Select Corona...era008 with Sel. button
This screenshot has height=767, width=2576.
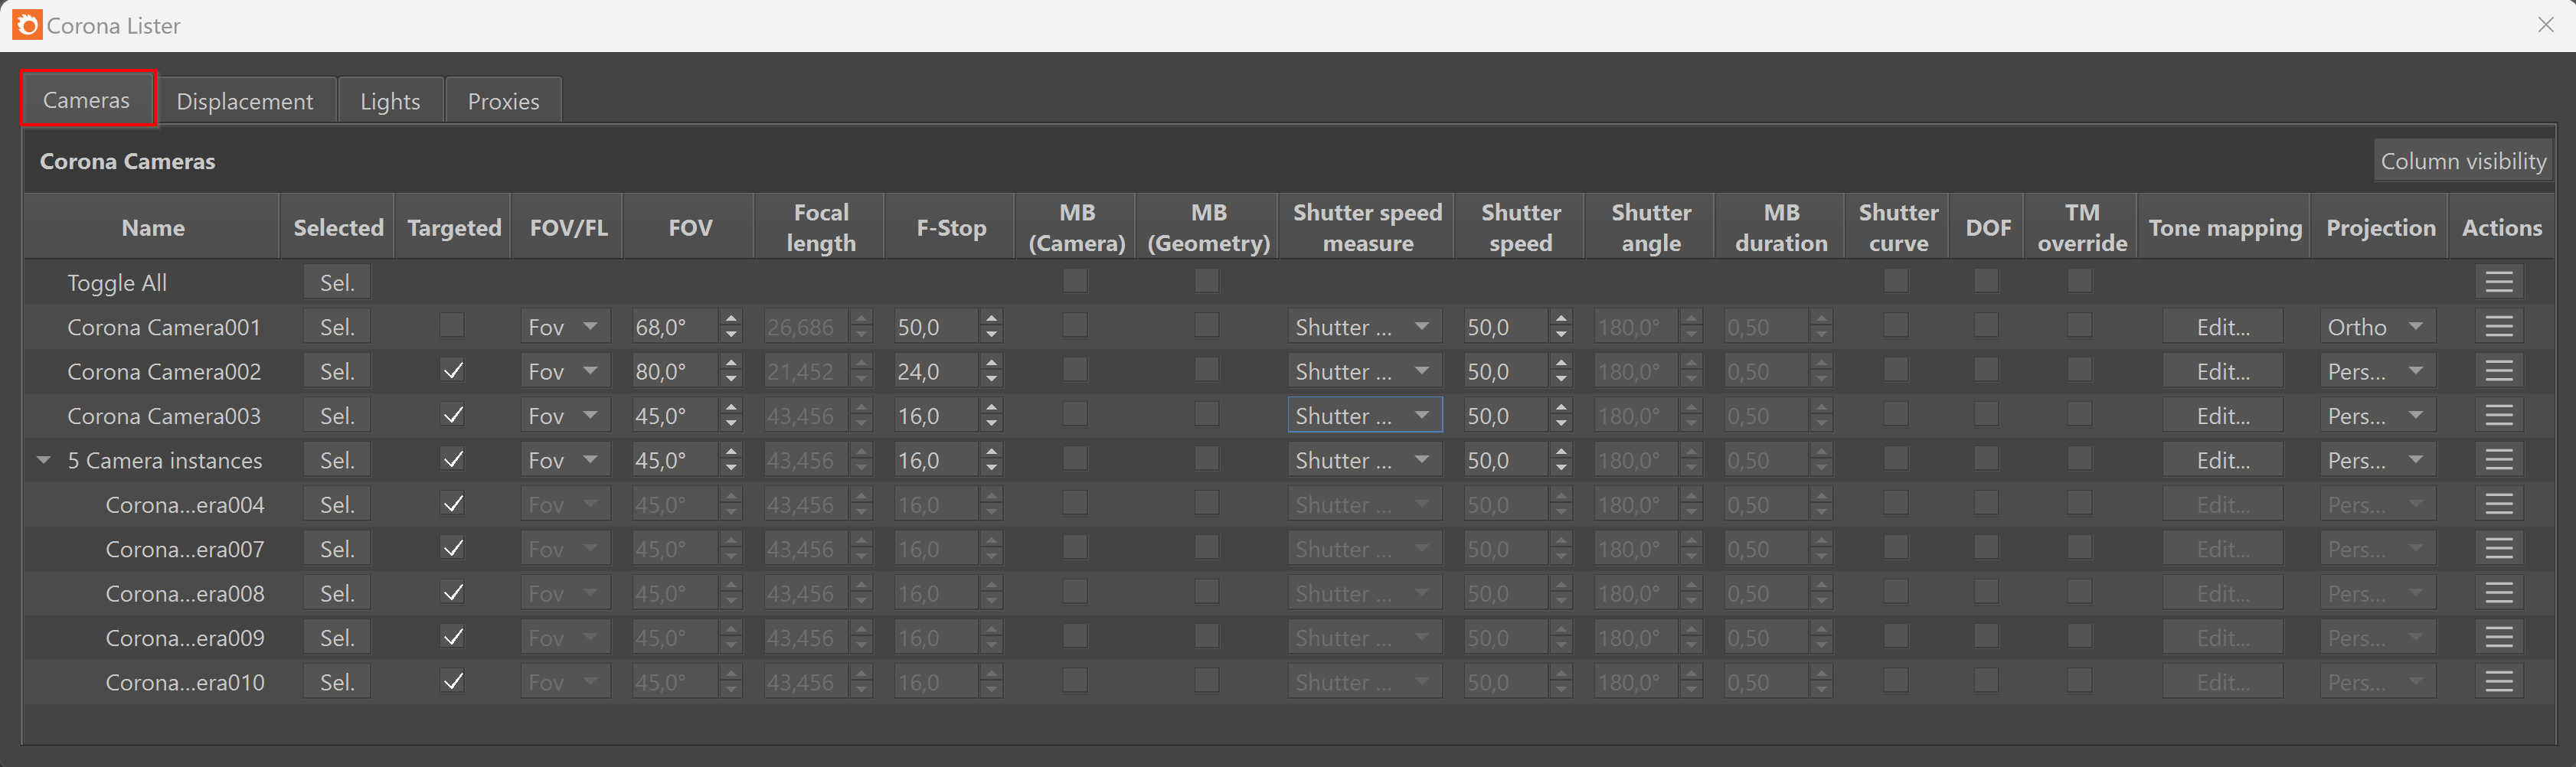point(337,593)
